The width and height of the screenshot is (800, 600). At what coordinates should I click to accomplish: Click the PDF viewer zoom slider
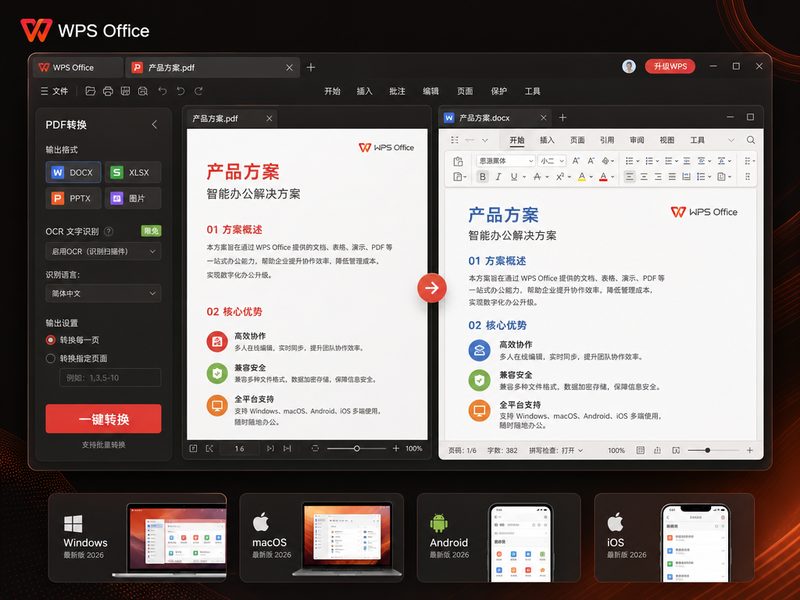coord(357,448)
